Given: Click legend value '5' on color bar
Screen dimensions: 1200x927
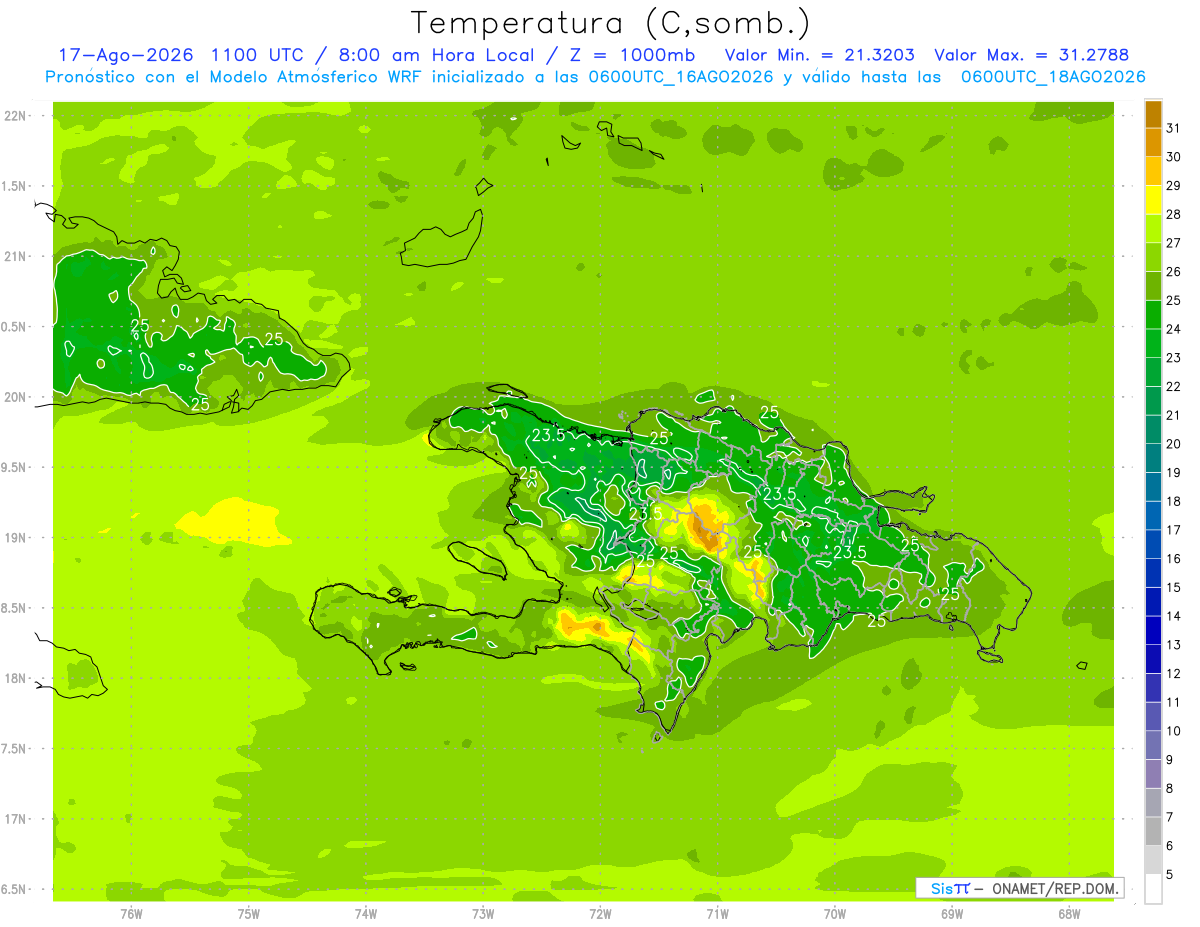Looking at the screenshot, I should 1169,874.
